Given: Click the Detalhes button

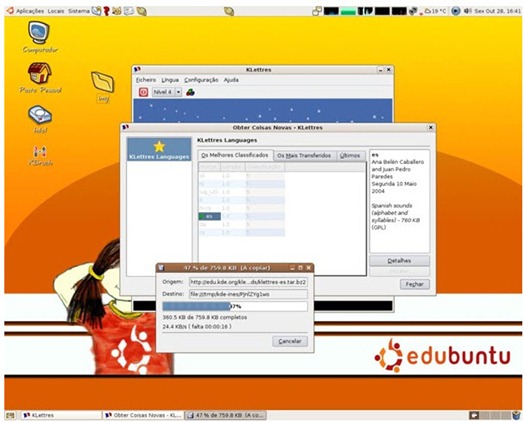Looking at the screenshot, I should click(399, 261).
